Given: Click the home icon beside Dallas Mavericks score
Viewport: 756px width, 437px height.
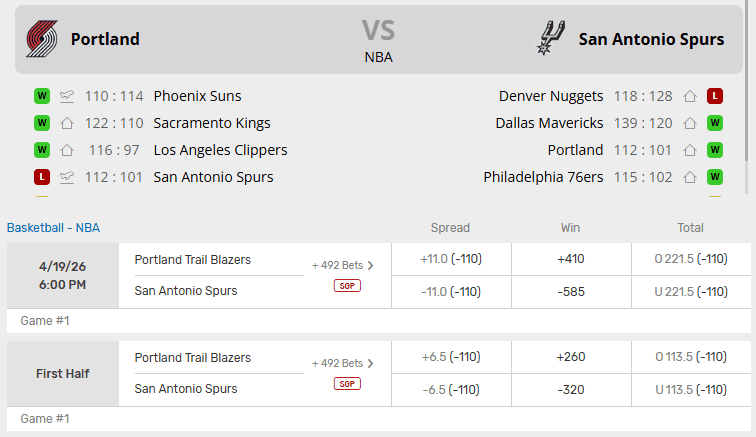Looking at the screenshot, I should [x=689, y=124].
